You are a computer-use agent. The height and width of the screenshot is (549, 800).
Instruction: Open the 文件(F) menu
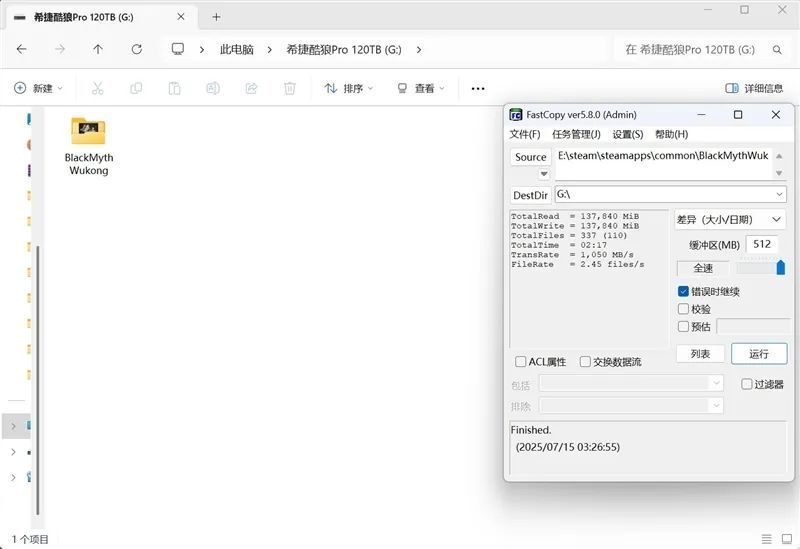(x=524, y=134)
